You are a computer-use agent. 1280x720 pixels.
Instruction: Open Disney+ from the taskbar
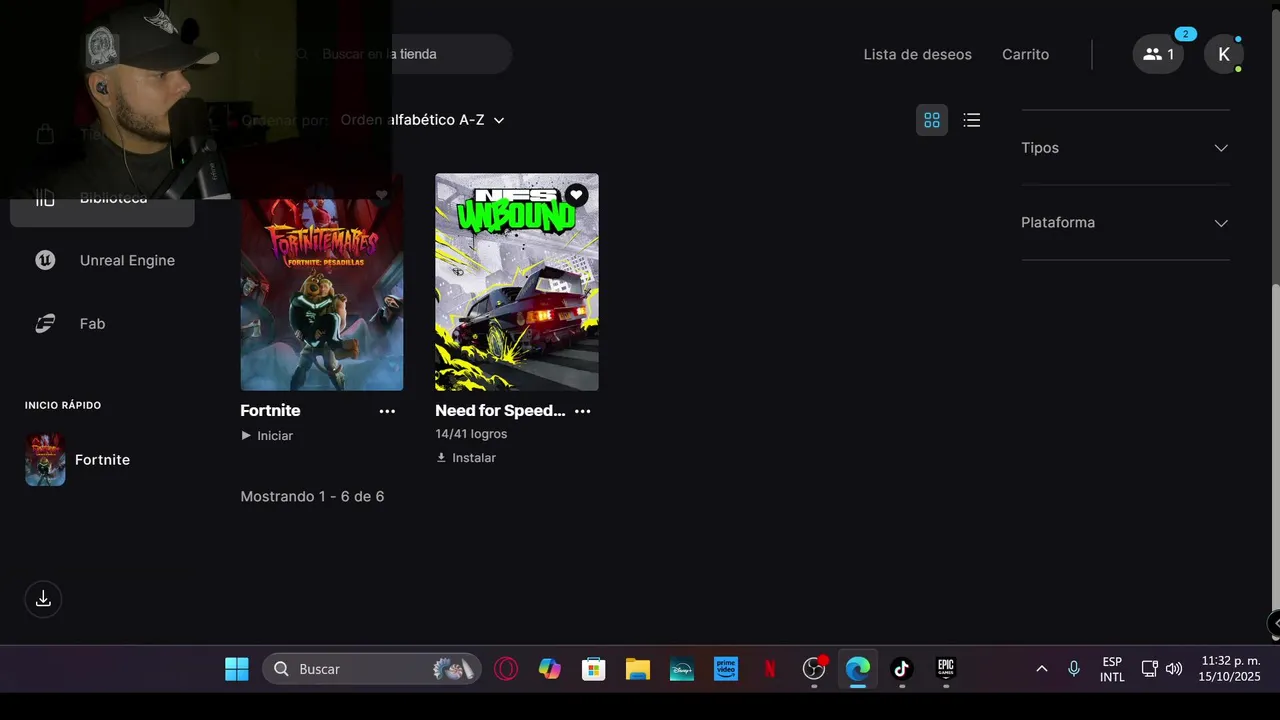(682, 669)
